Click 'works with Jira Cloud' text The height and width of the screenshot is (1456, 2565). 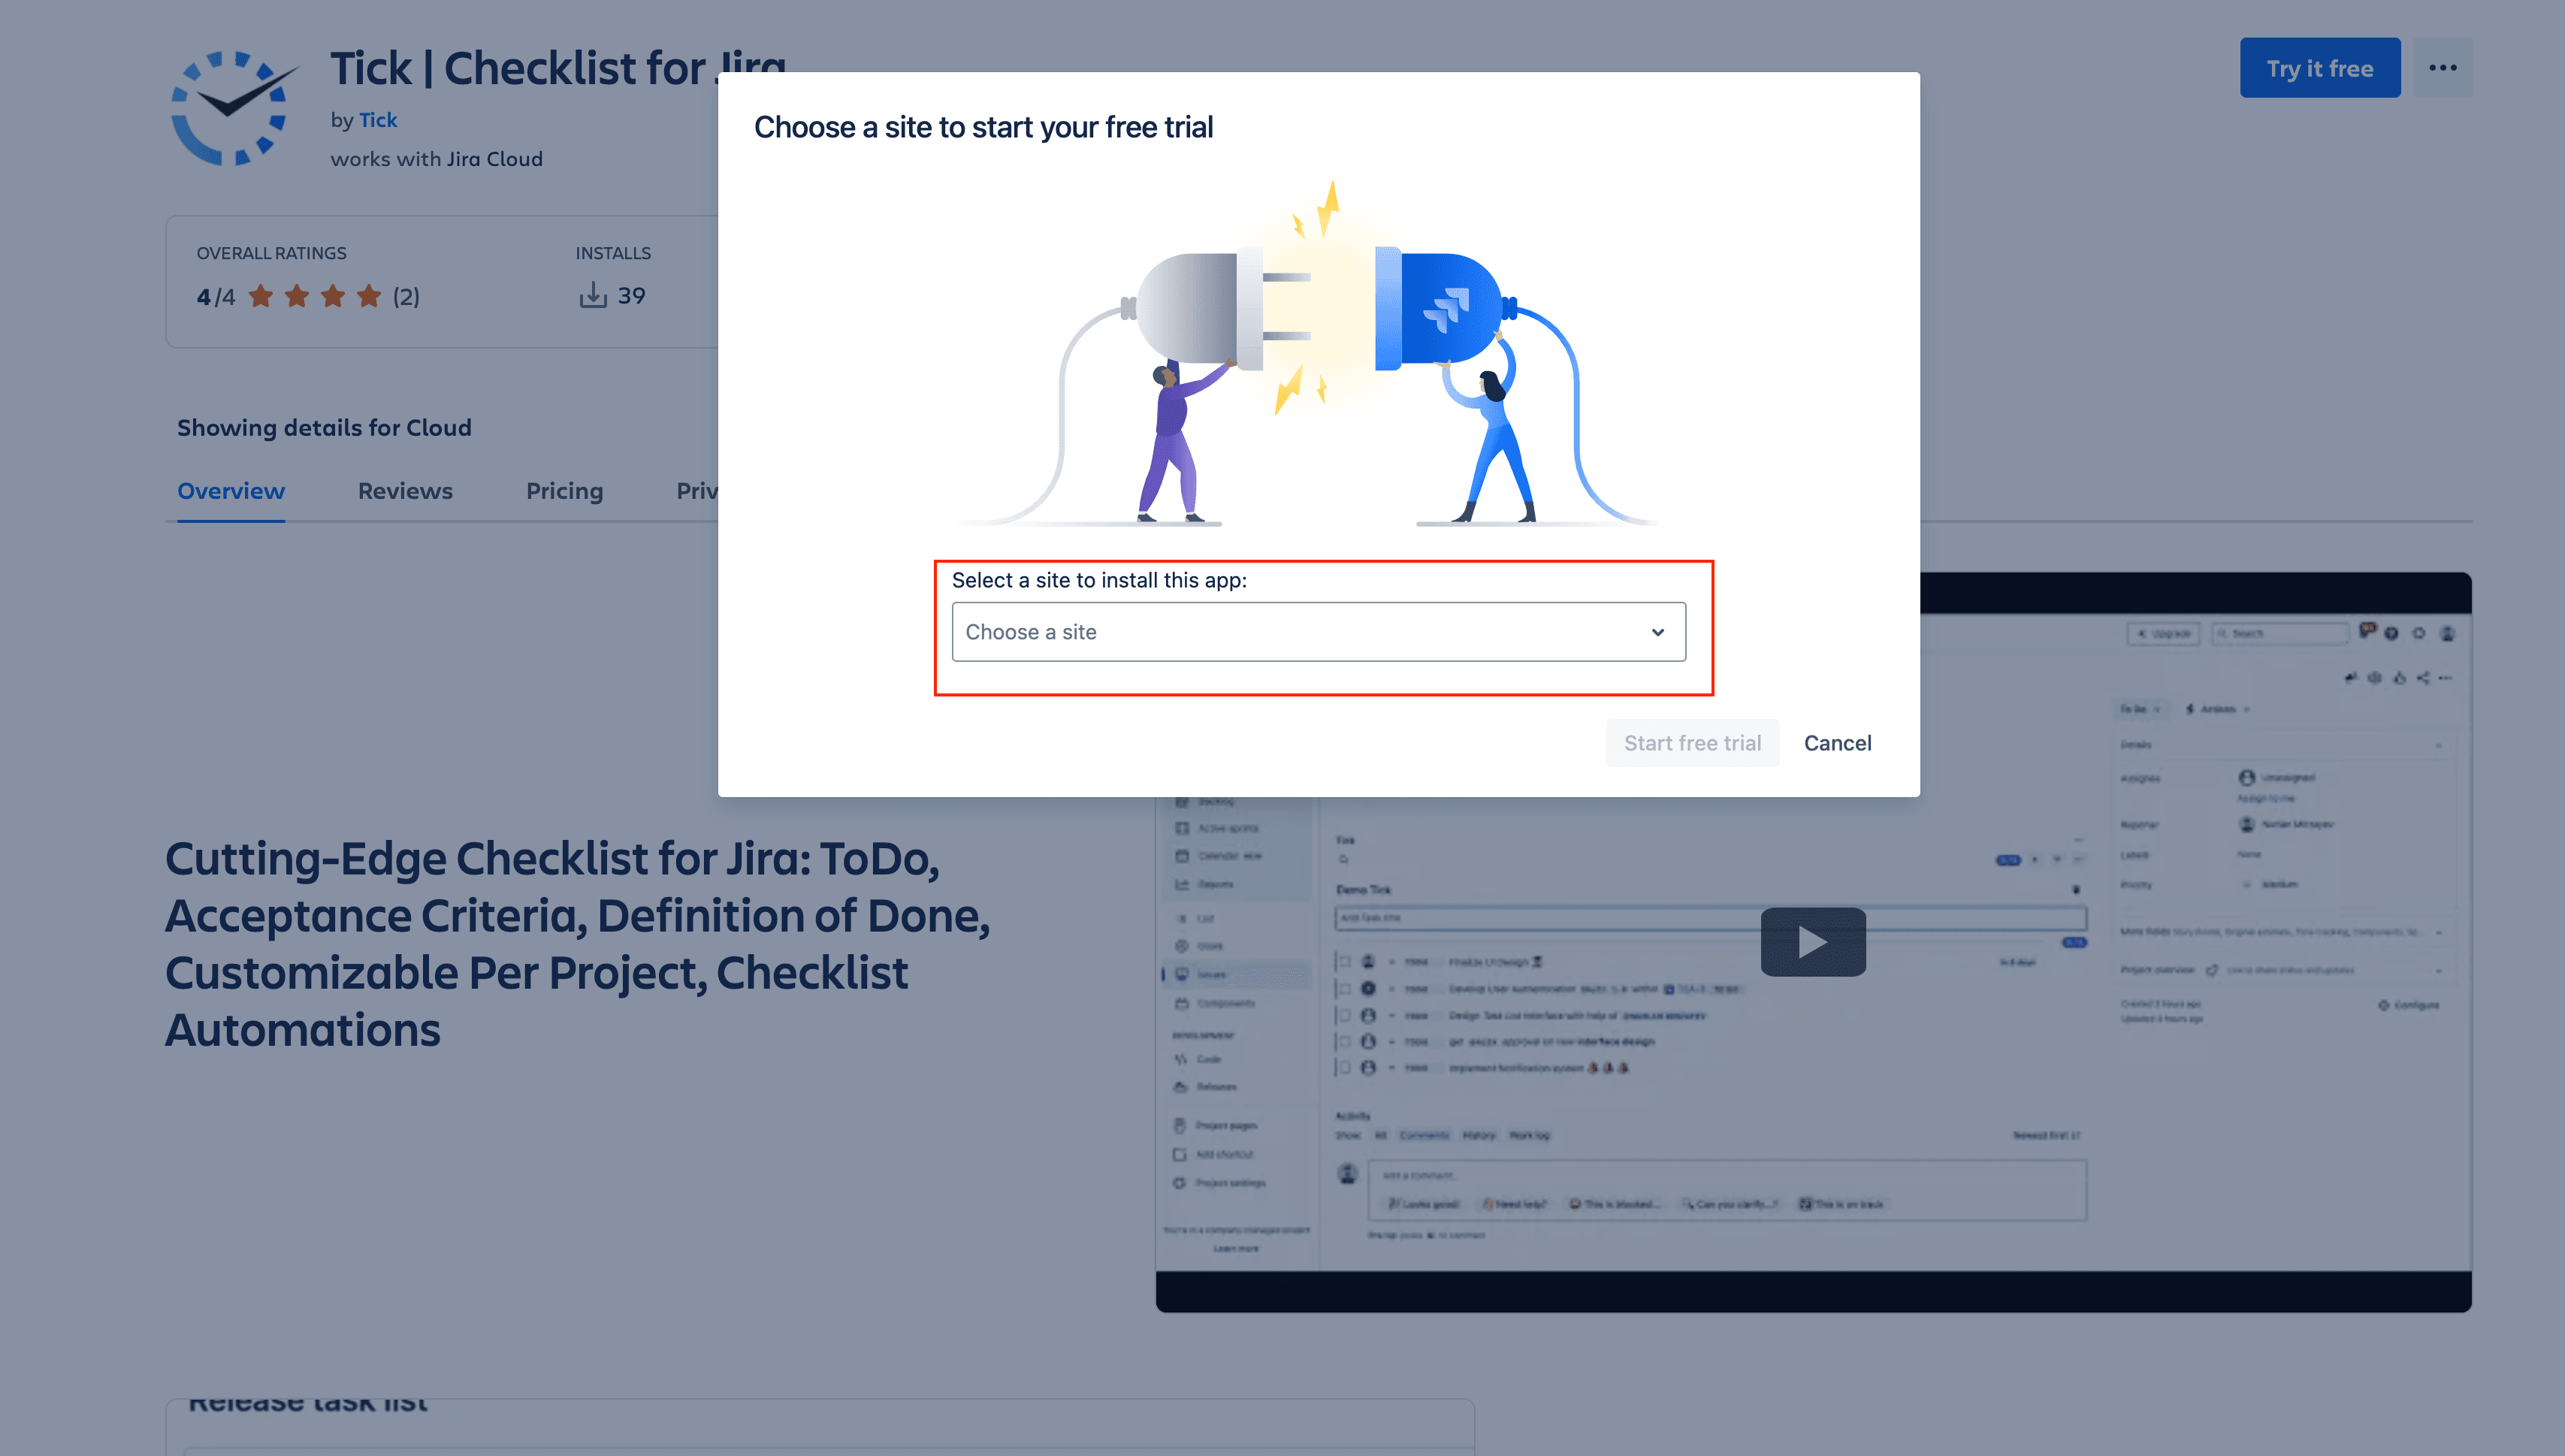click(437, 159)
